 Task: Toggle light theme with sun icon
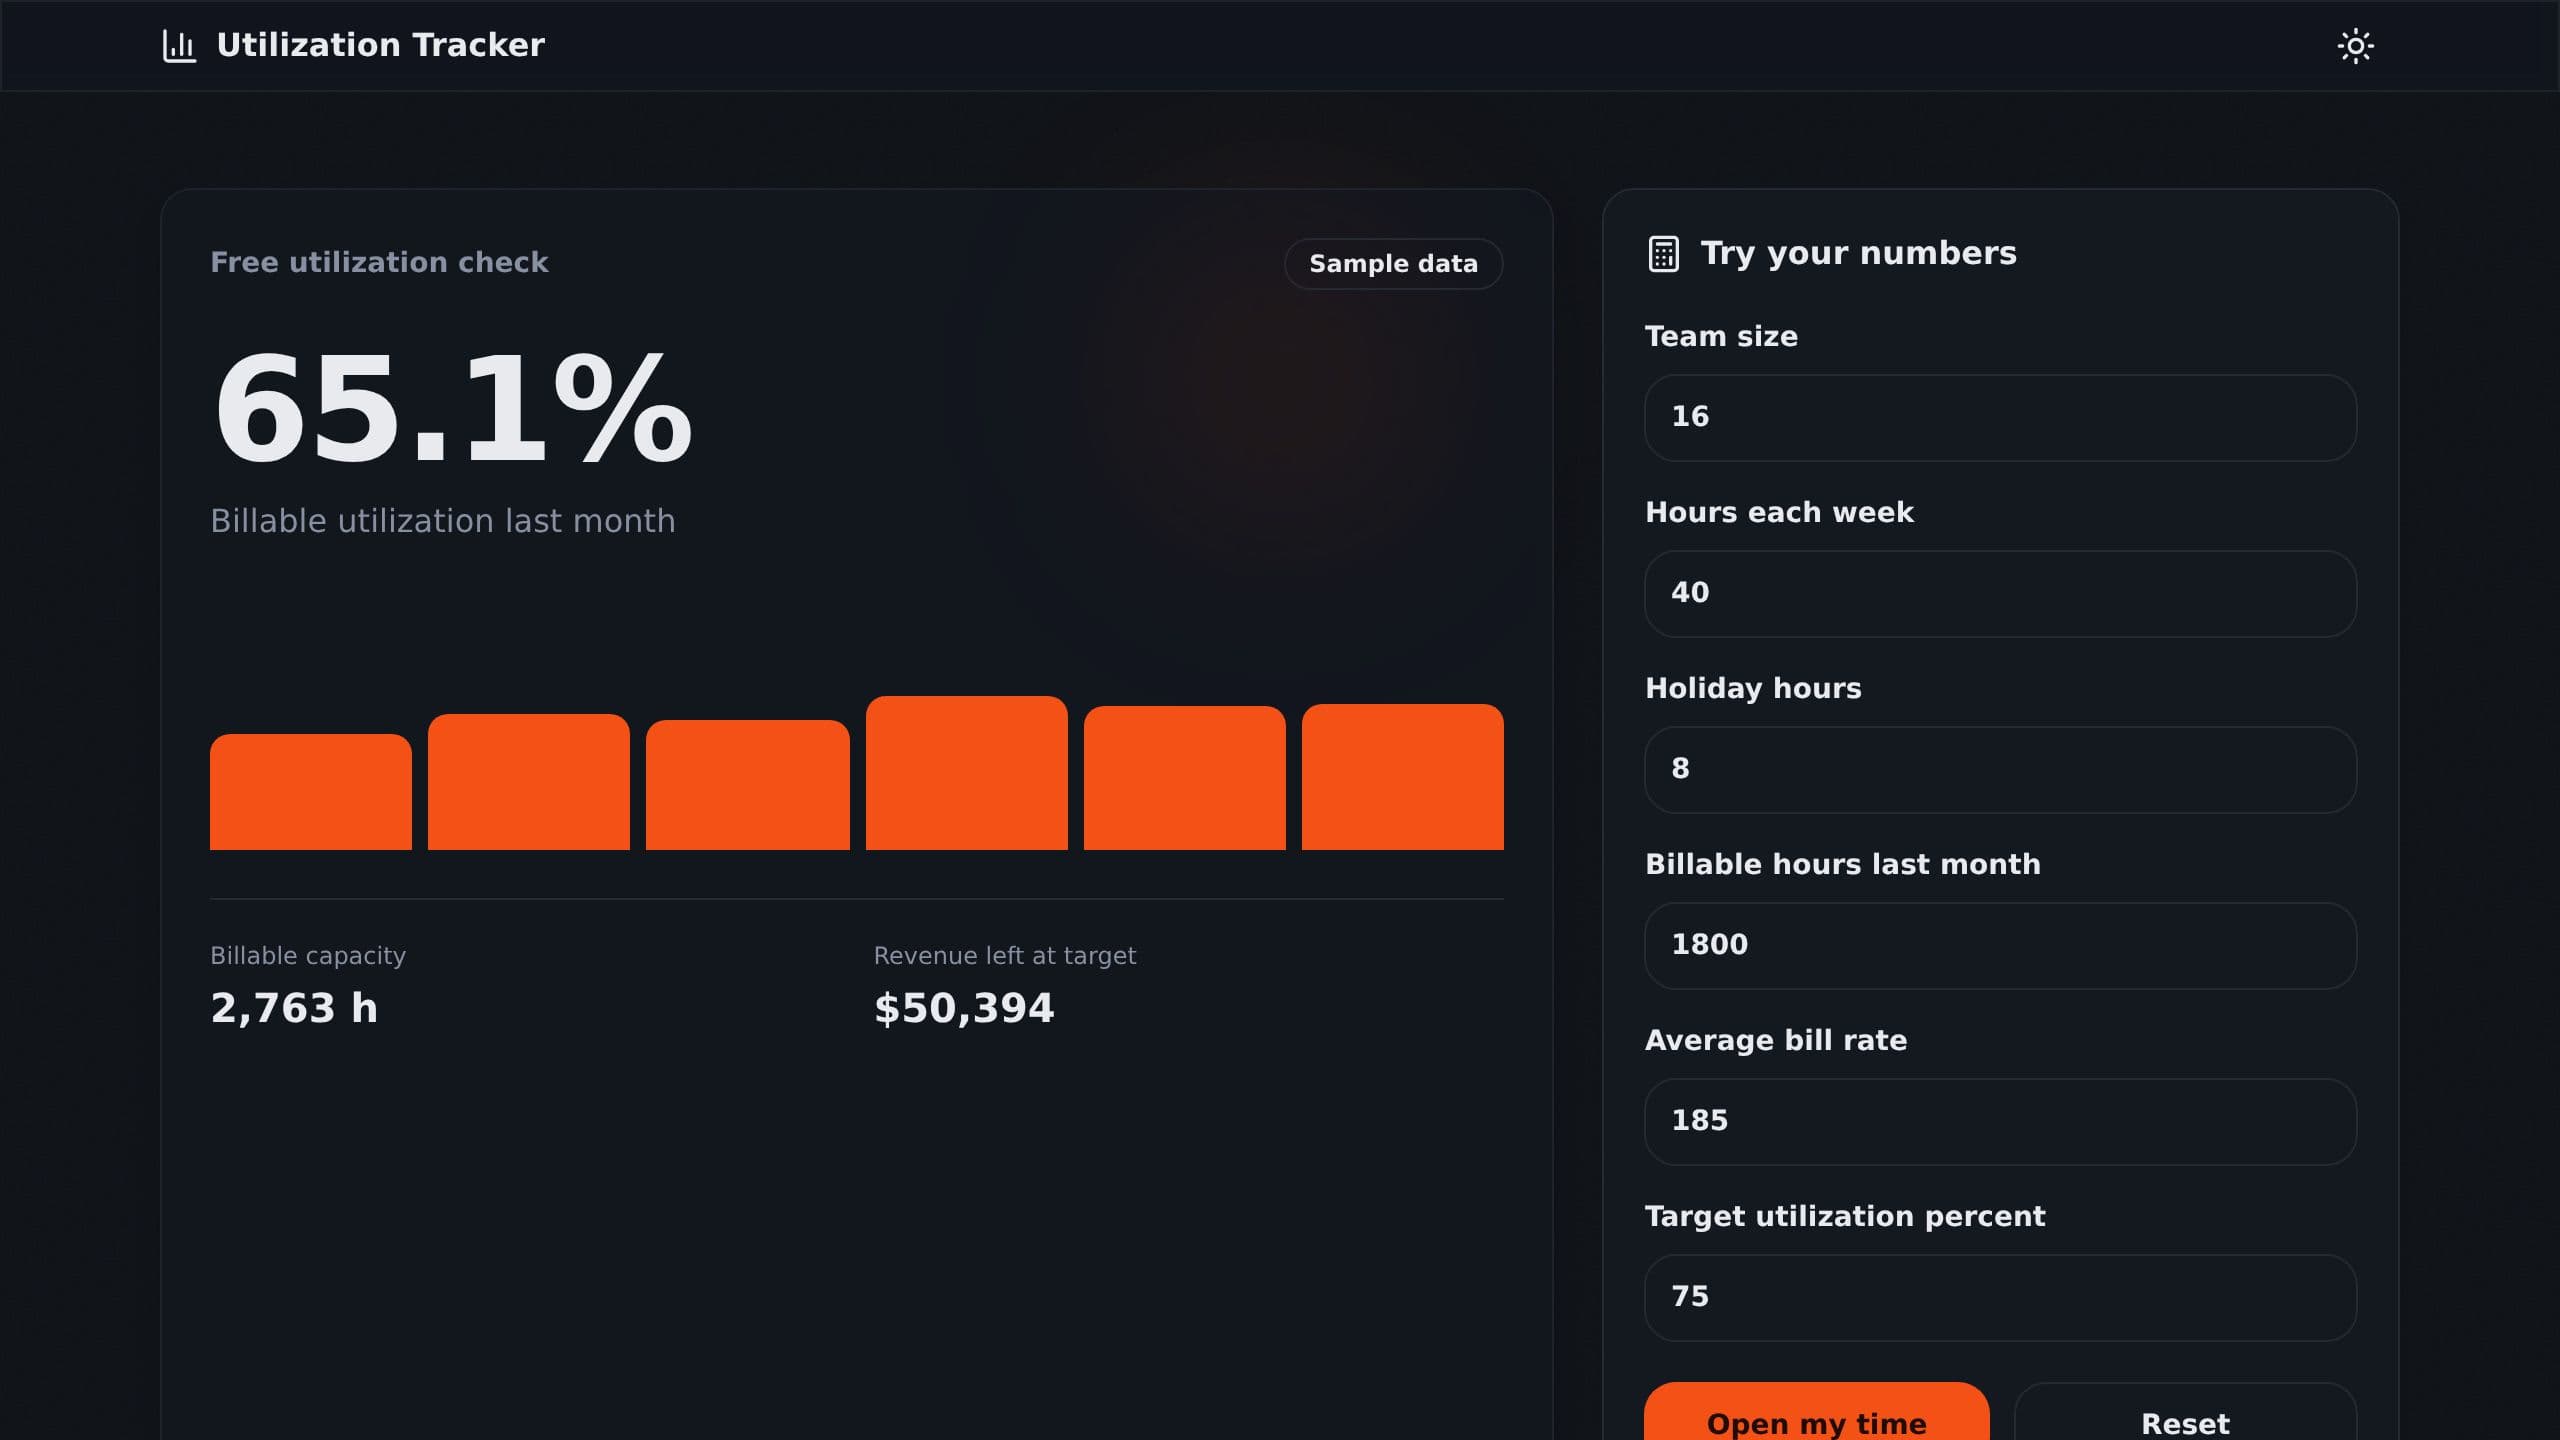(2355, 46)
